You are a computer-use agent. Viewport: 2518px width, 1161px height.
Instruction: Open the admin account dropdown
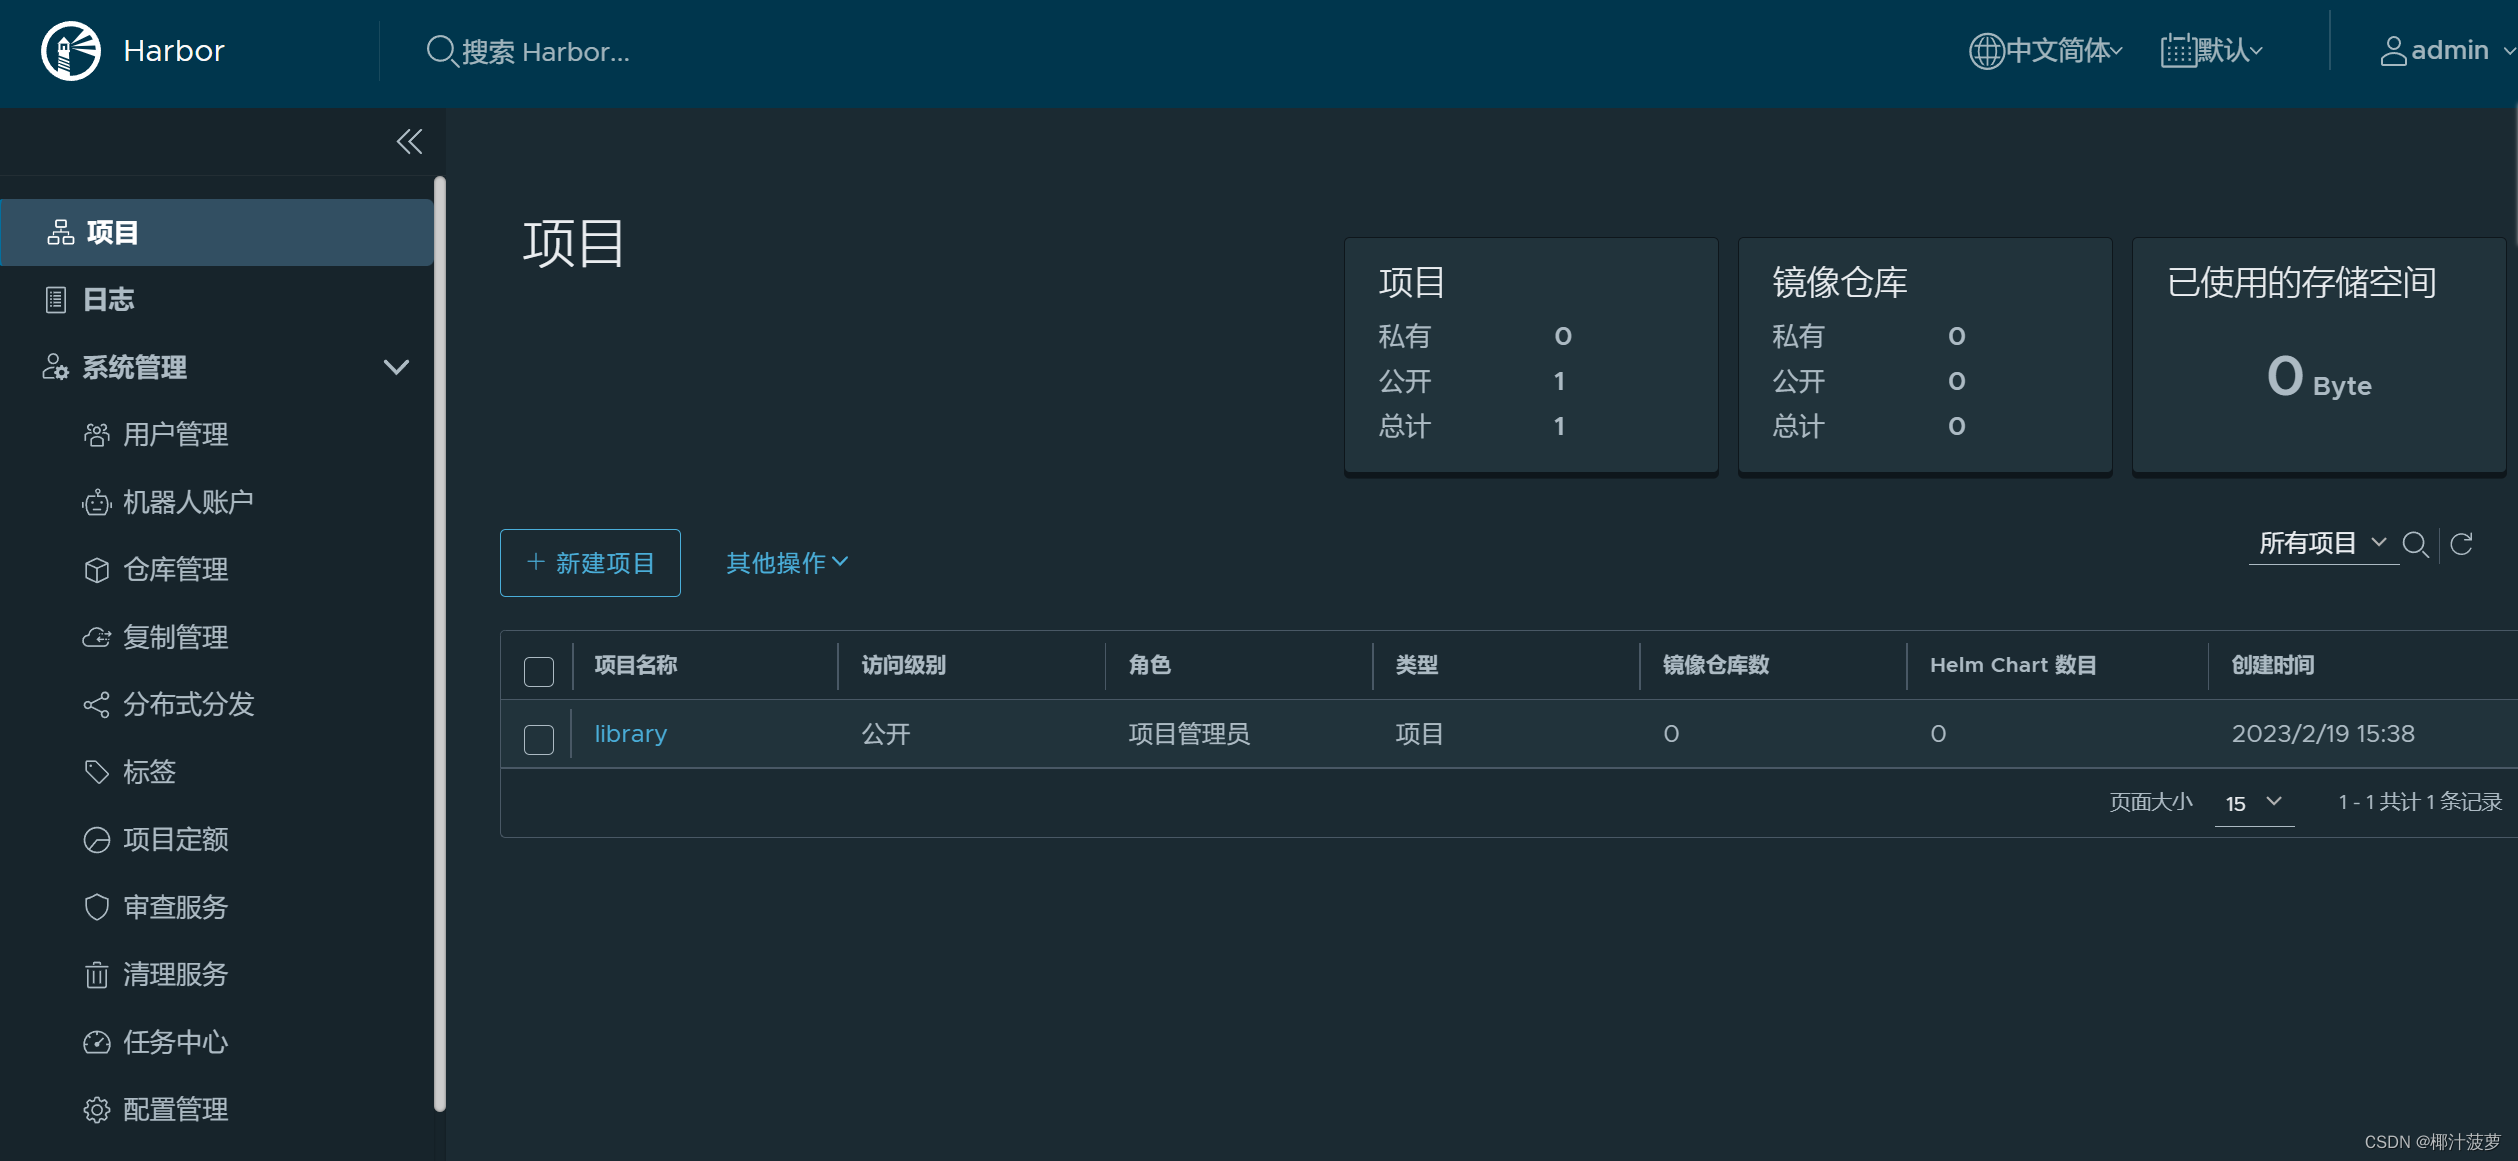pyautogui.click(x=2446, y=51)
